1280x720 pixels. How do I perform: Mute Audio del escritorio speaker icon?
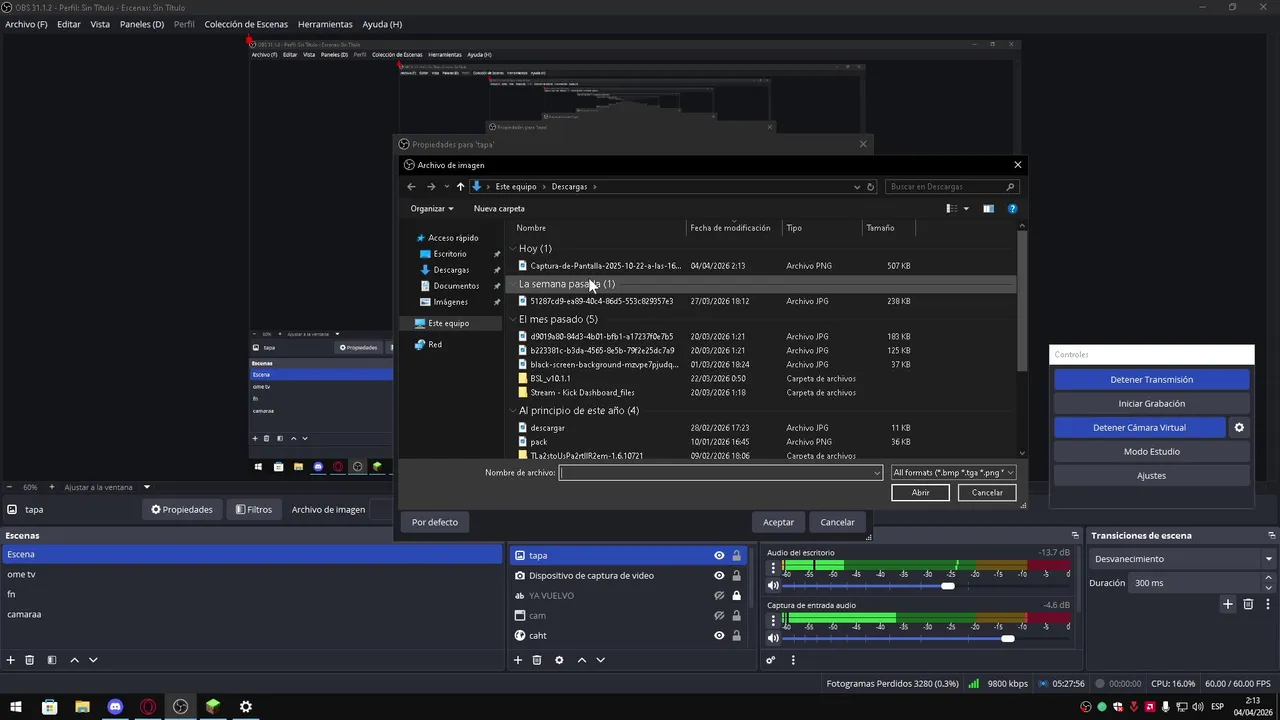(x=773, y=586)
